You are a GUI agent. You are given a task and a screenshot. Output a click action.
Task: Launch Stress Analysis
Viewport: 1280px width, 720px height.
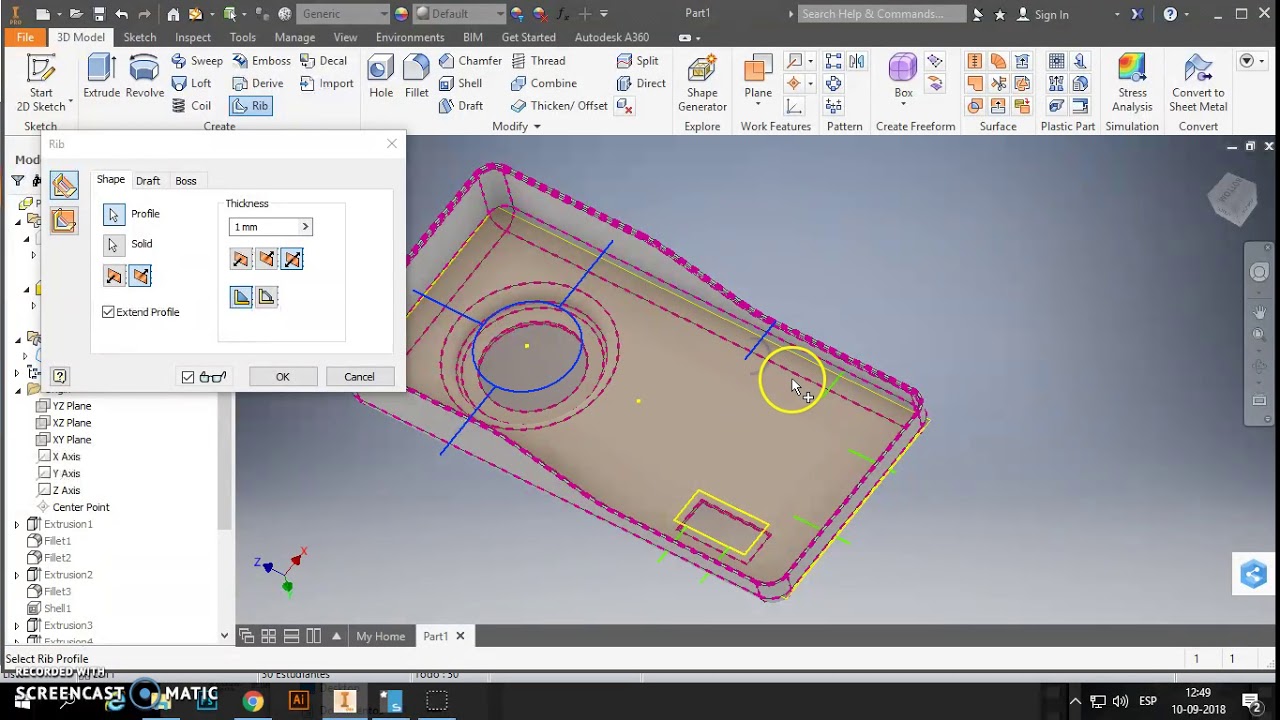[x=1132, y=83]
